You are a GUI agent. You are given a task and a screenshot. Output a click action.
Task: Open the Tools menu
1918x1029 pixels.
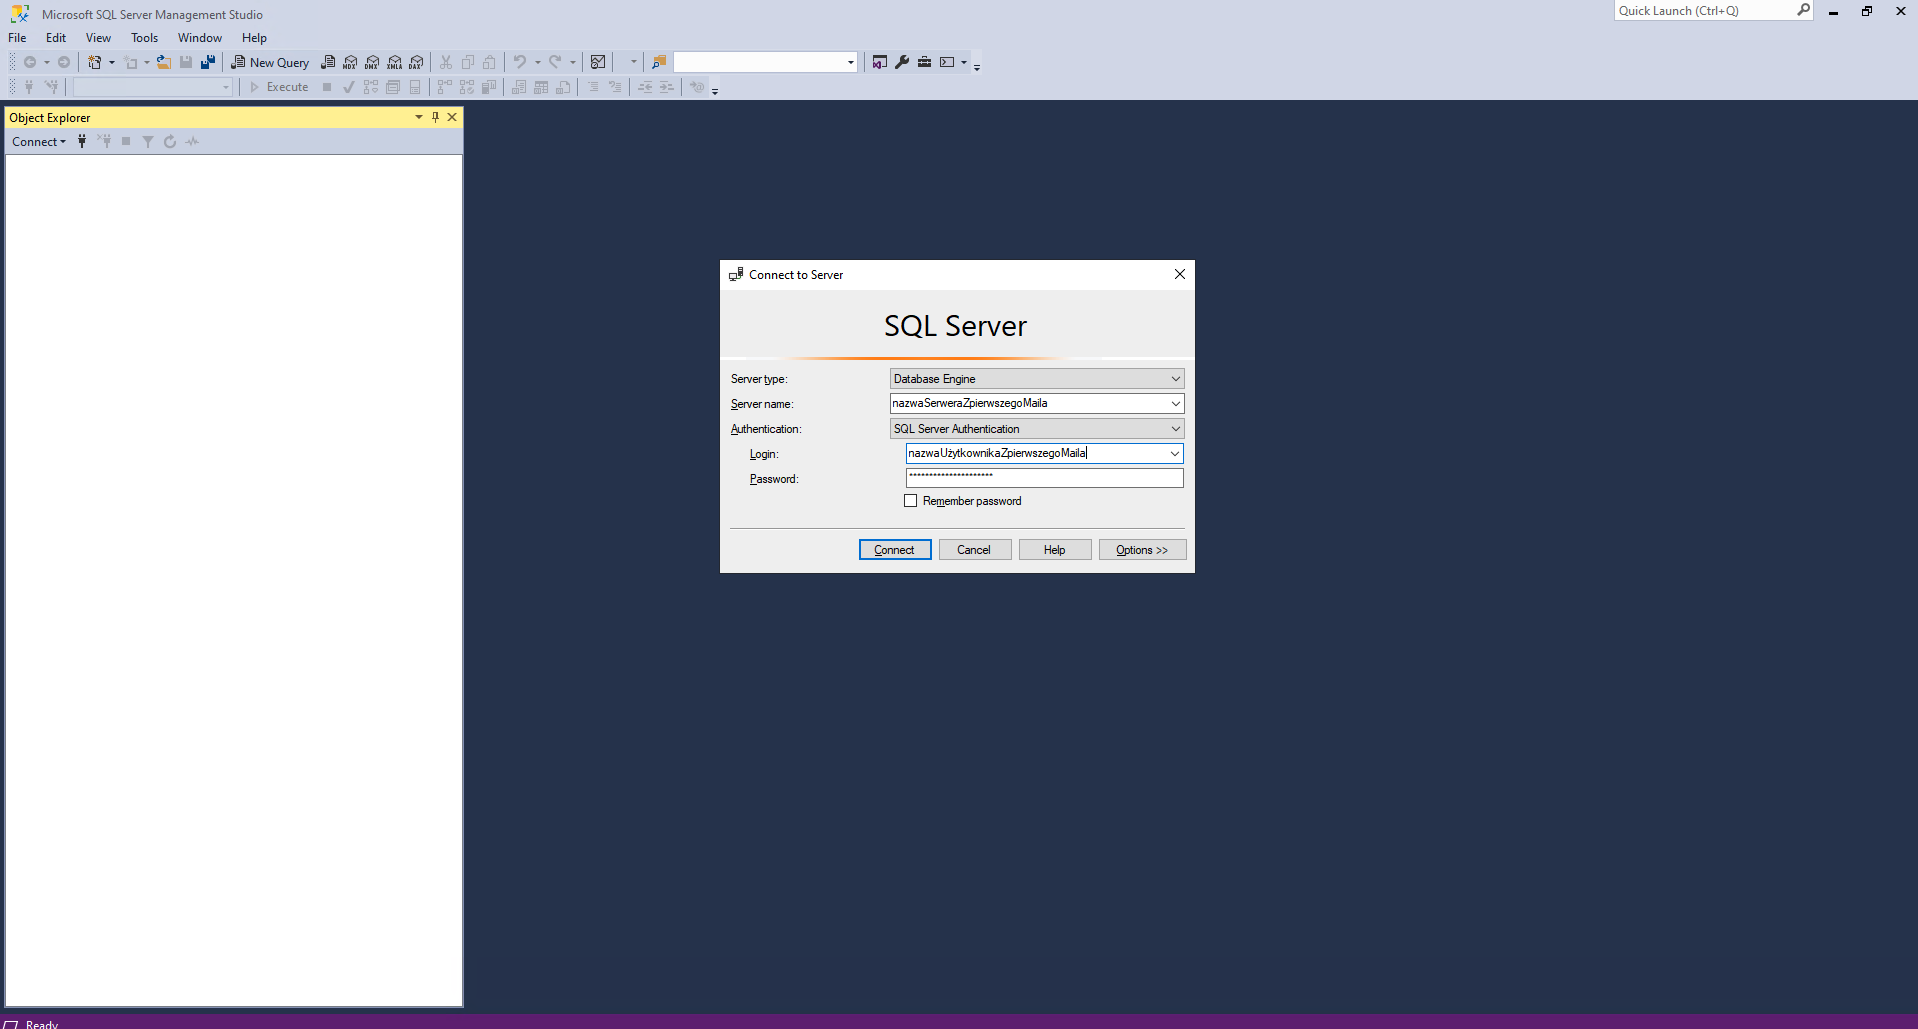(144, 38)
